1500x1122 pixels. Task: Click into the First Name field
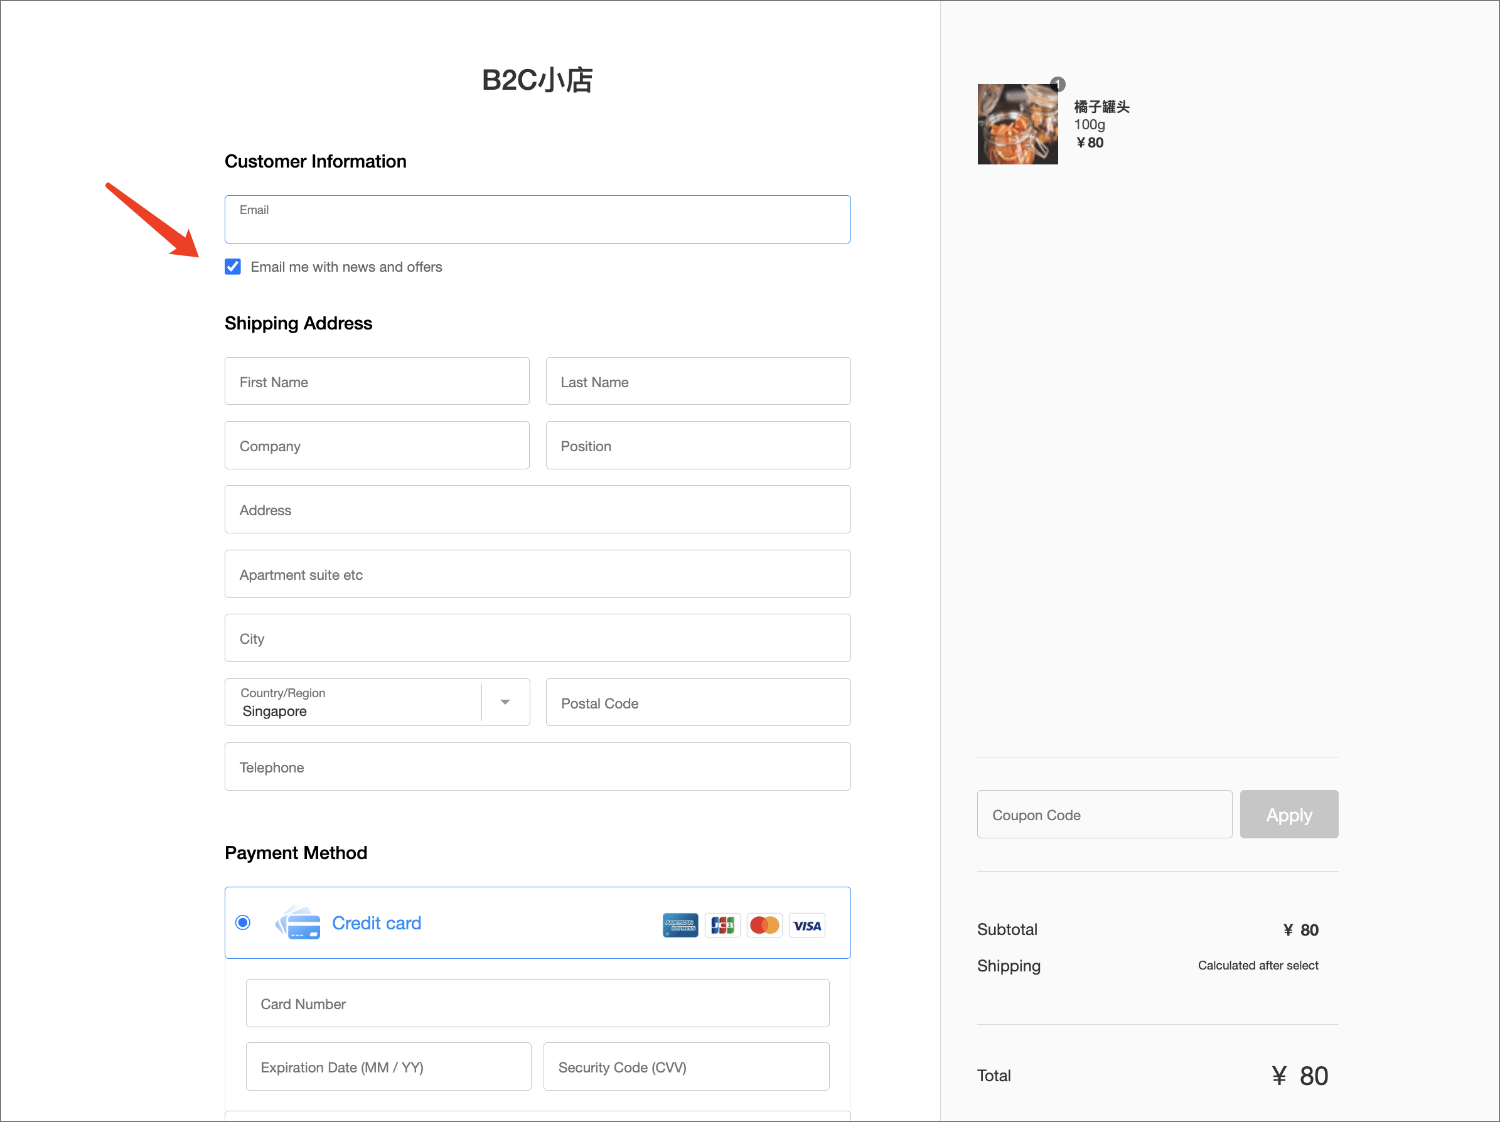click(377, 381)
